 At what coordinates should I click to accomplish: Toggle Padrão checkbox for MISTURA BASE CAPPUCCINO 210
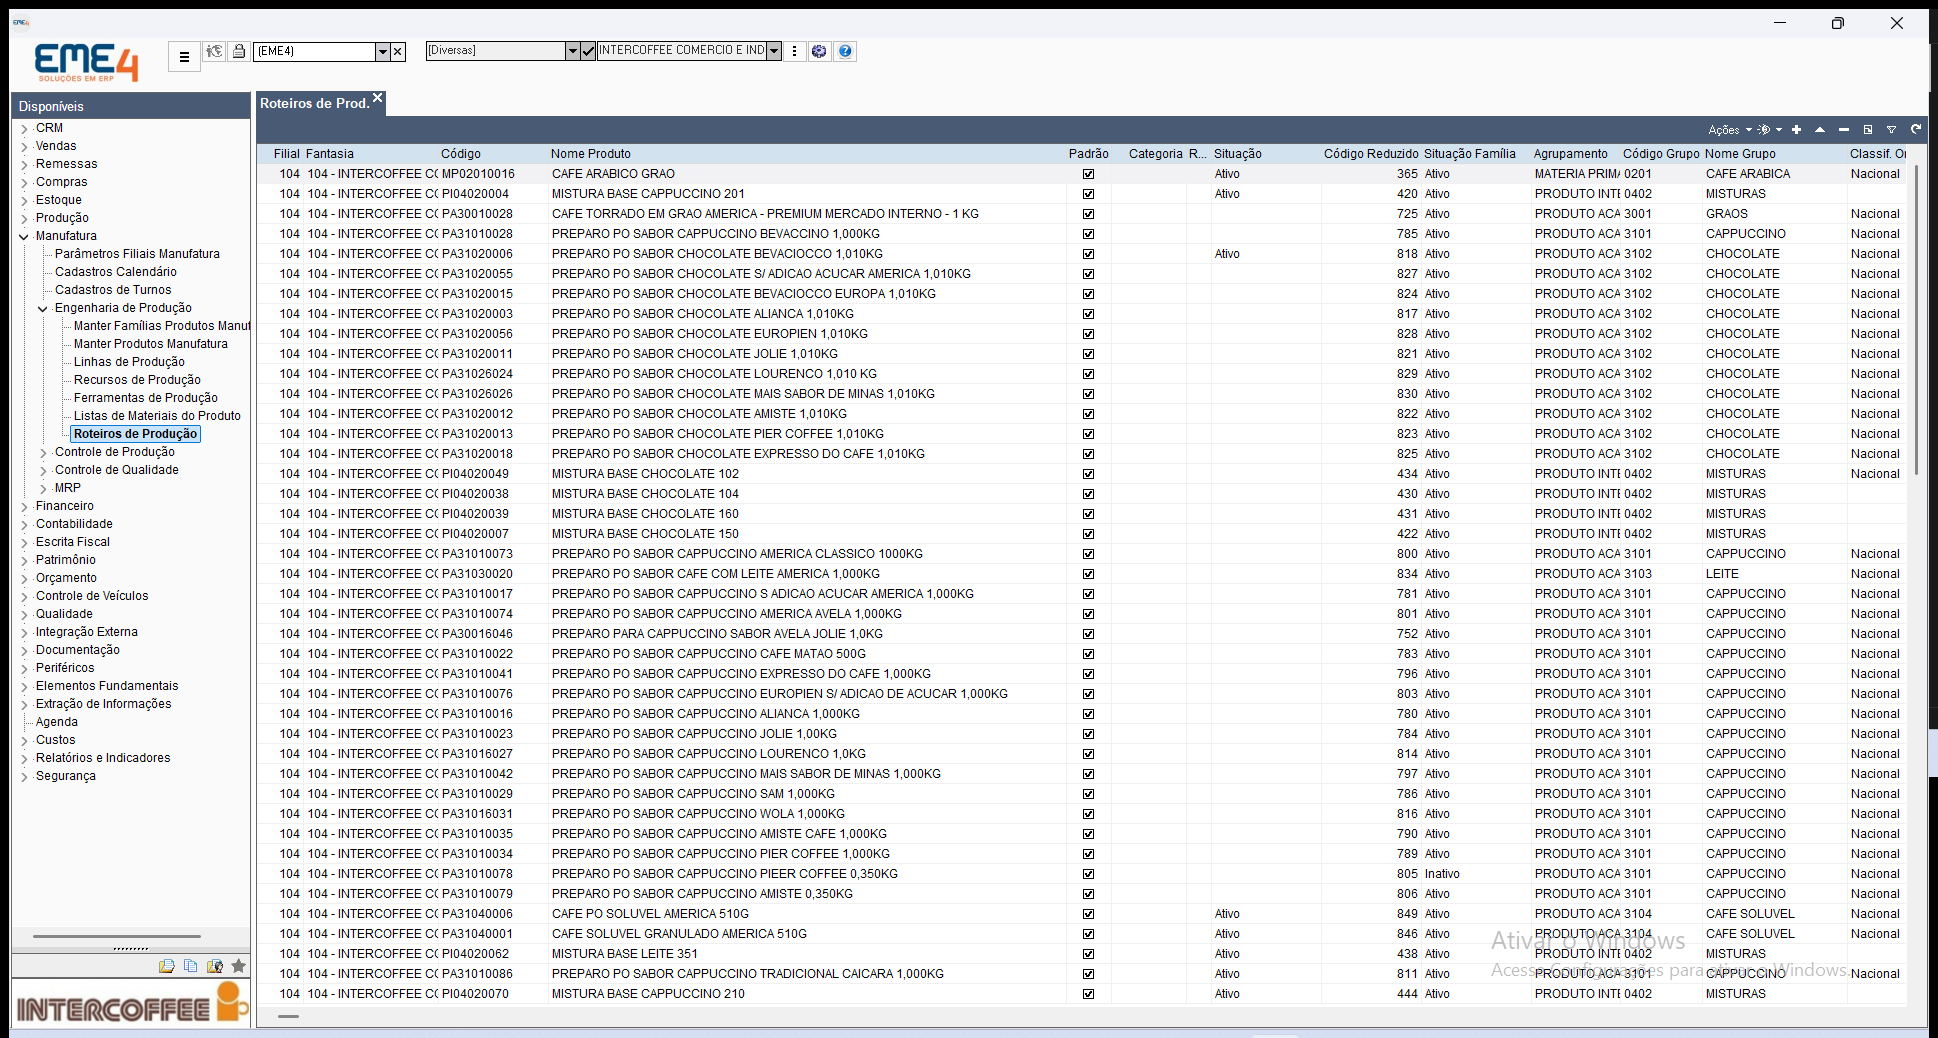[x=1088, y=994]
